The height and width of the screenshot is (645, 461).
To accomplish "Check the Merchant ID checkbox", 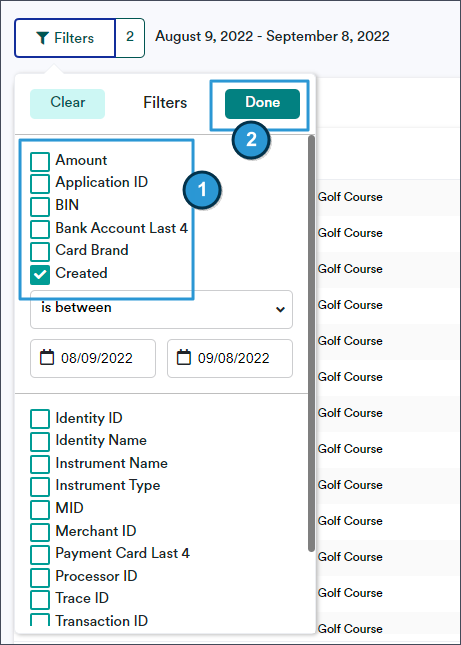I will pyautogui.click(x=40, y=532).
